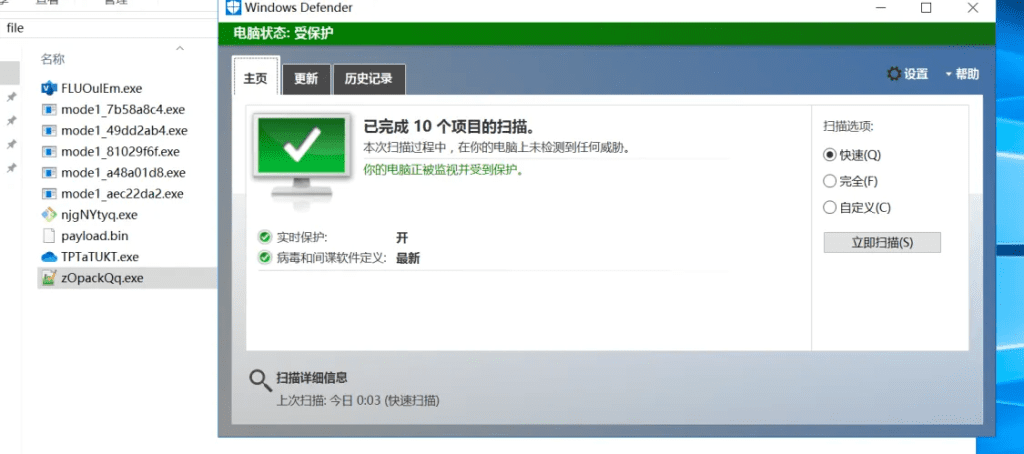Click the 名称 column header in Explorer
The height and width of the screenshot is (454, 1024).
(53, 59)
